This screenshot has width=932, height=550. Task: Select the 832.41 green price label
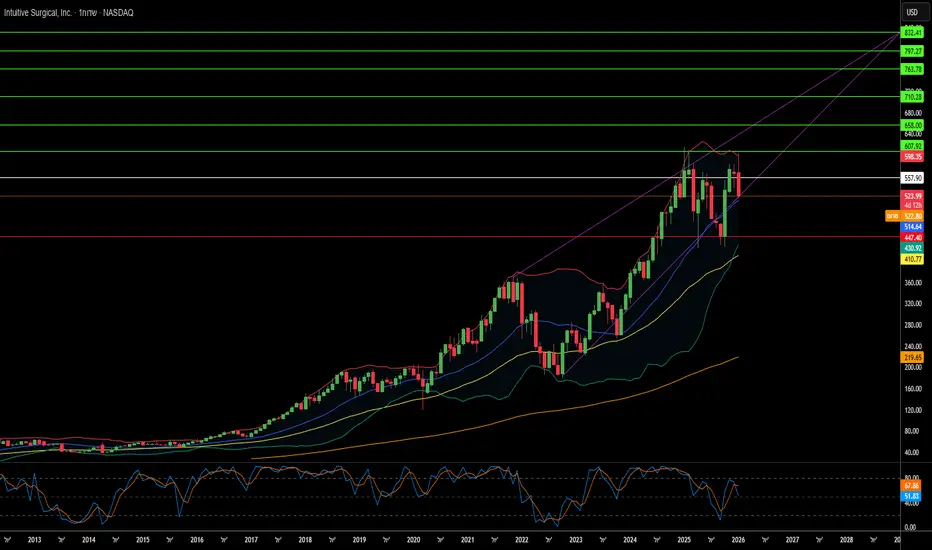click(x=911, y=32)
